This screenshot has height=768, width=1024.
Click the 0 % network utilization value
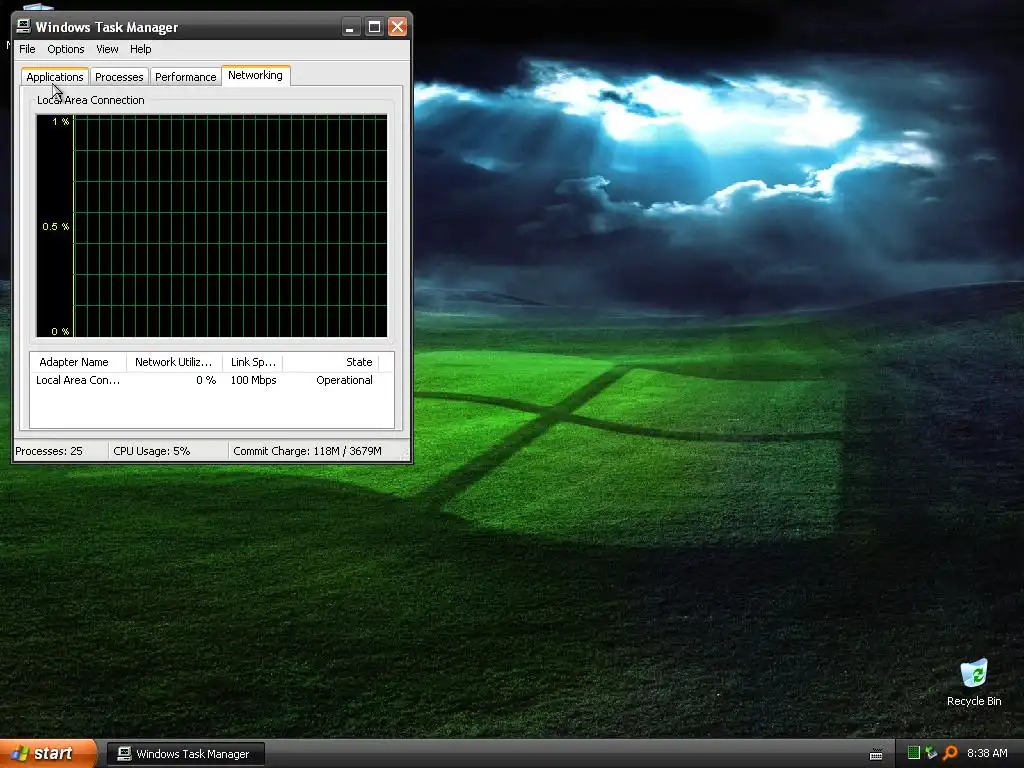[206, 380]
